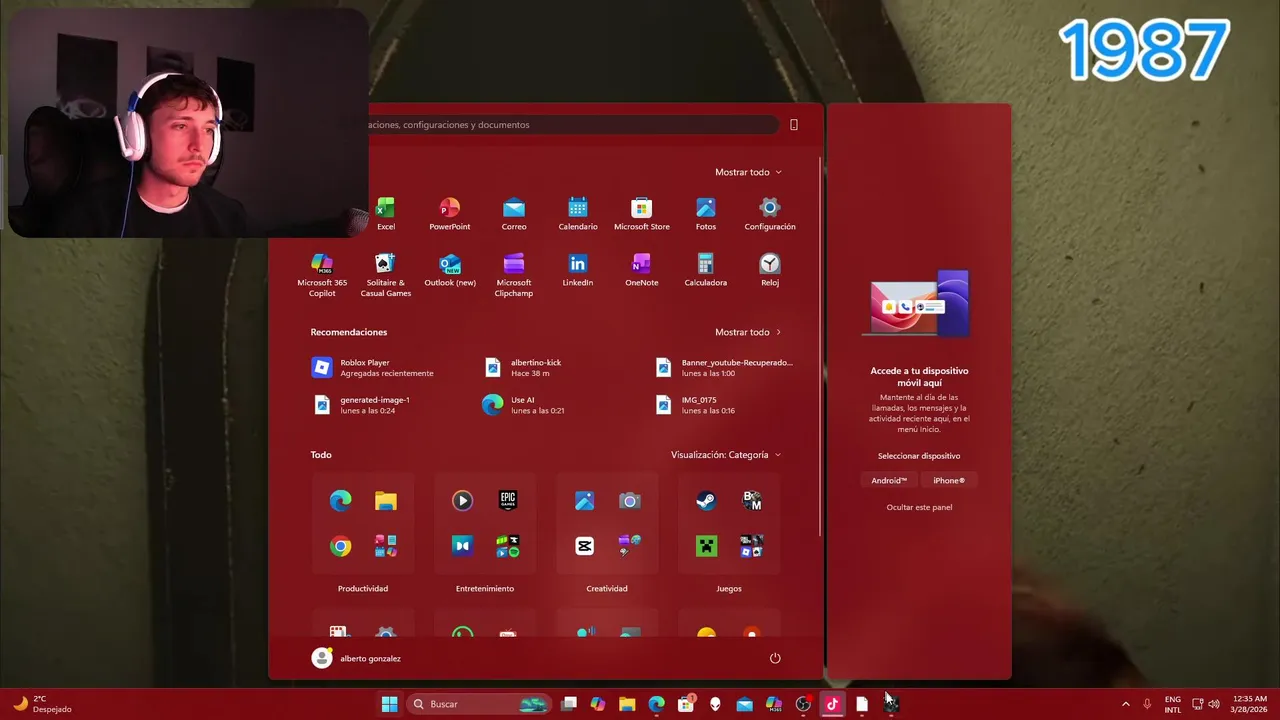Open Steam in Juegos group
1280x720 pixels.
tap(707, 501)
